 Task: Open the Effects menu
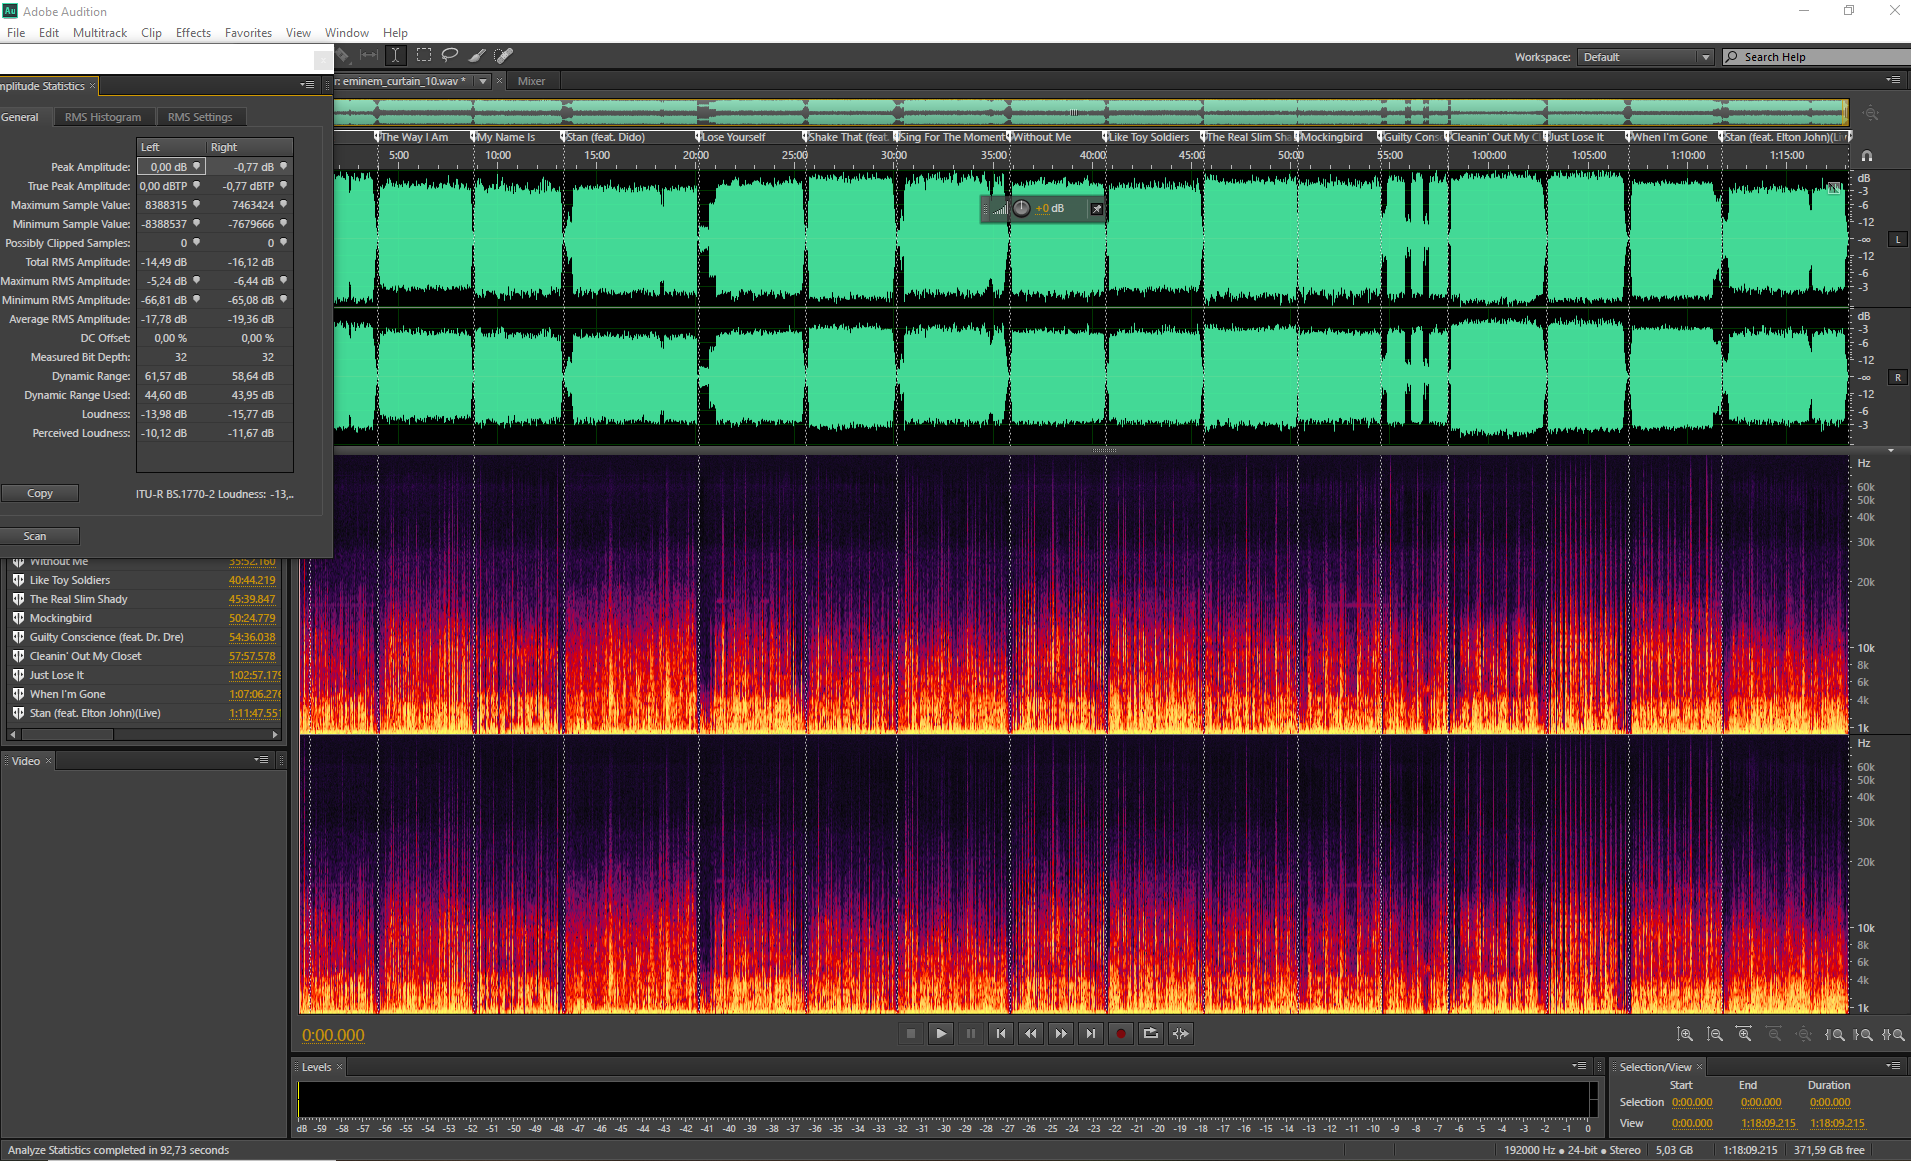tap(193, 33)
